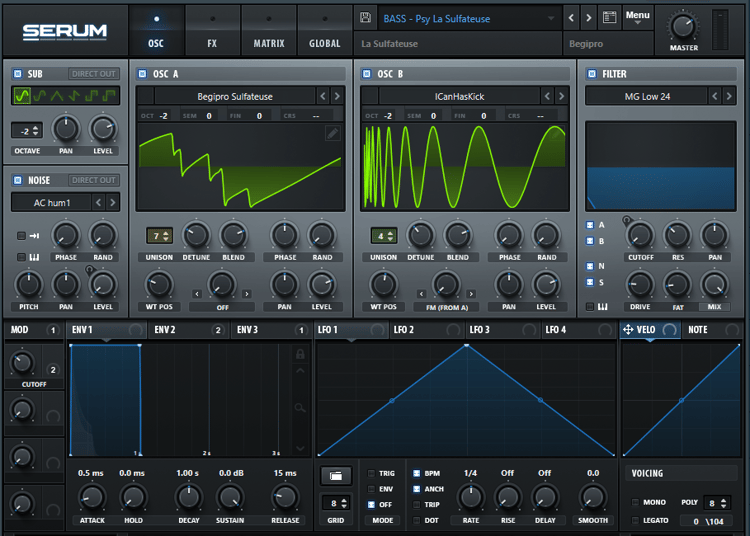The image size is (750, 536).
Task: Select the NOTE modulation tab
Action: tap(712, 329)
